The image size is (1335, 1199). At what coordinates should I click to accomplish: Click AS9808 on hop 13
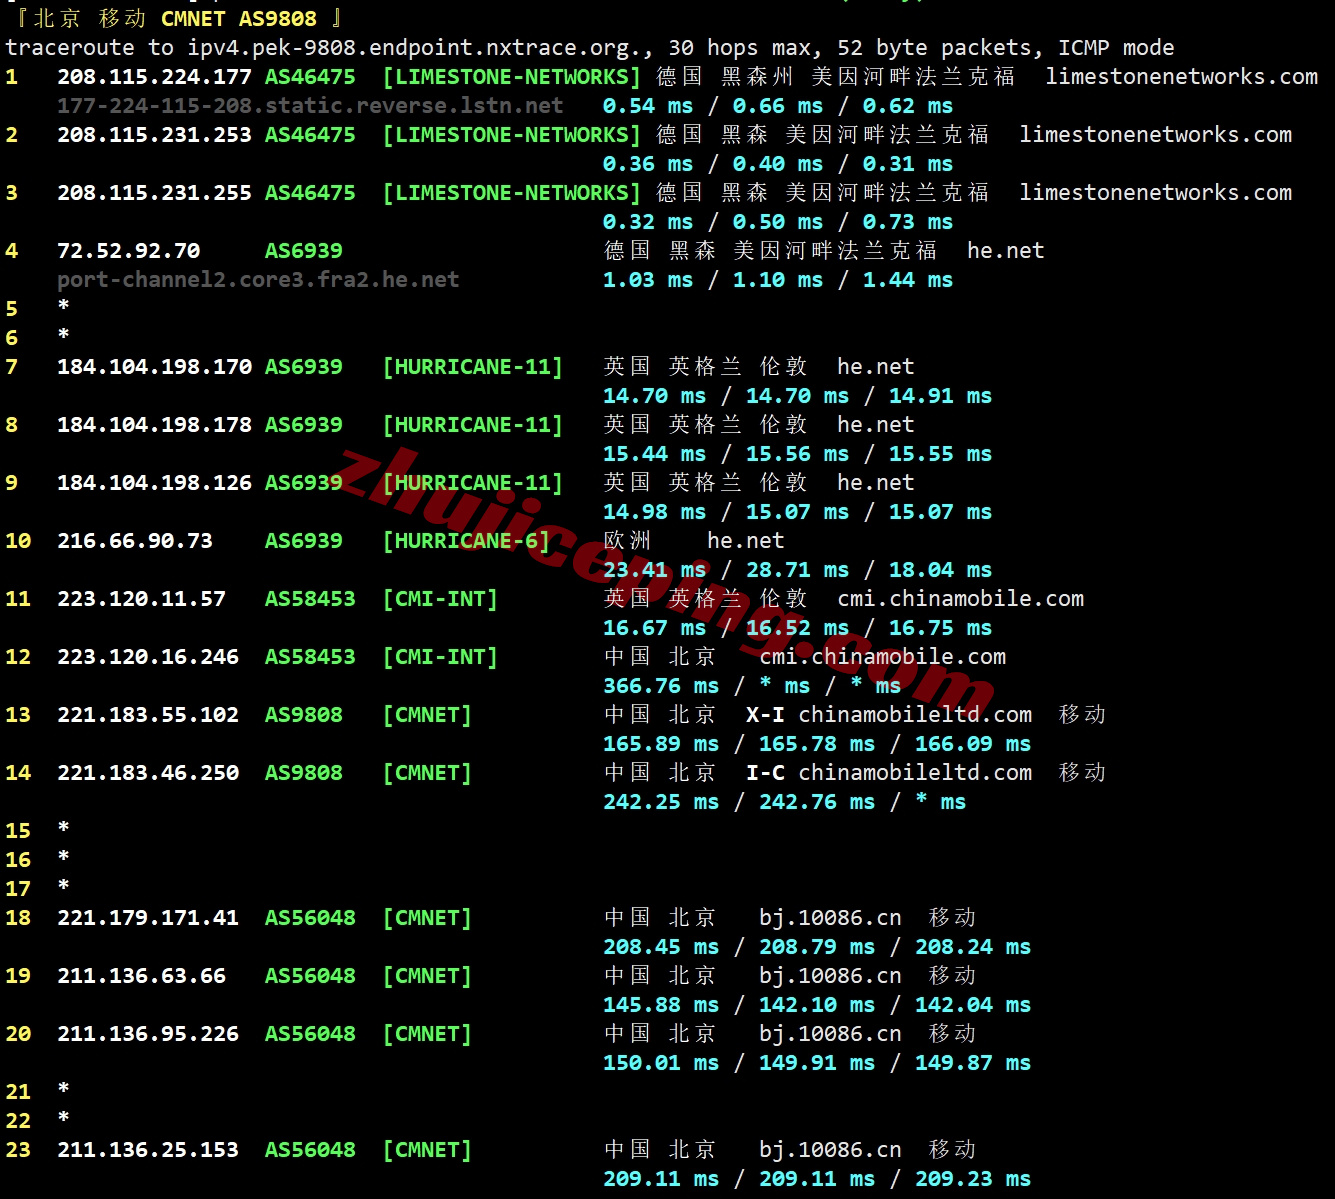304,715
